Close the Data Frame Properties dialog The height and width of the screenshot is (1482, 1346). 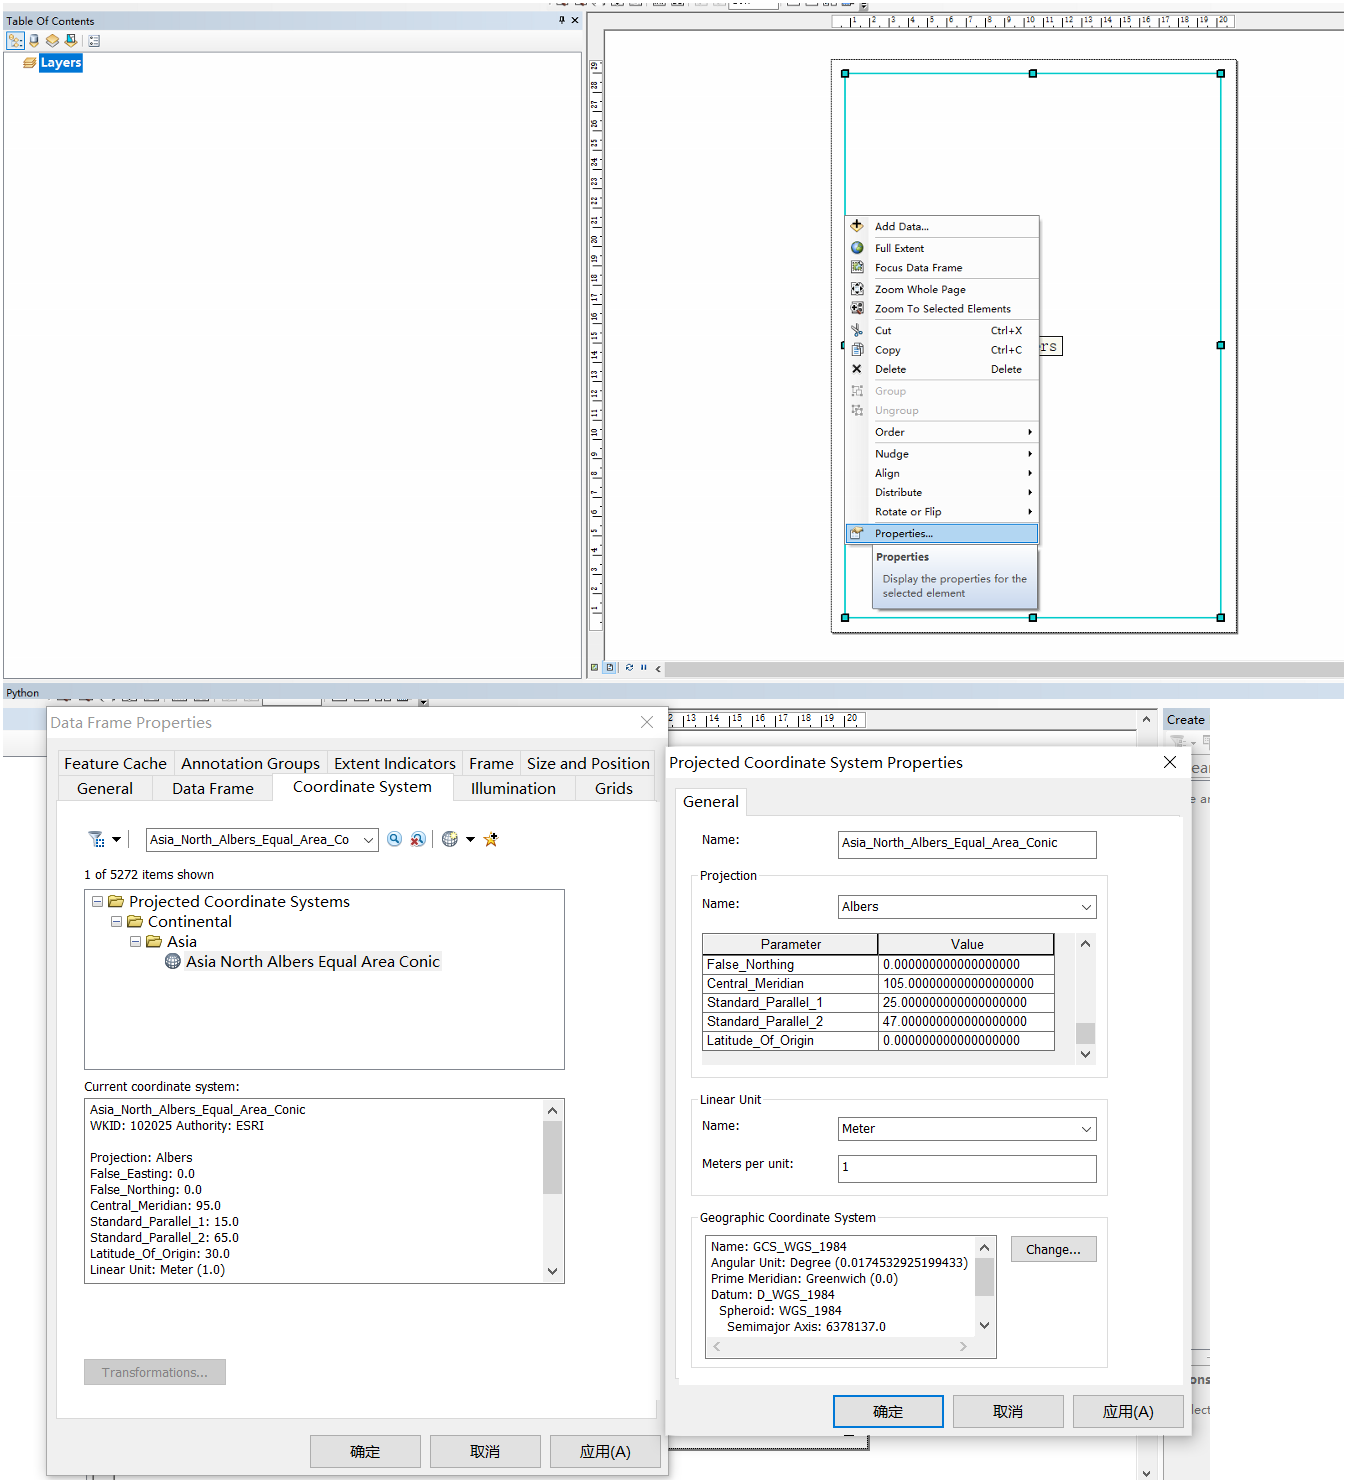(647, 722)
